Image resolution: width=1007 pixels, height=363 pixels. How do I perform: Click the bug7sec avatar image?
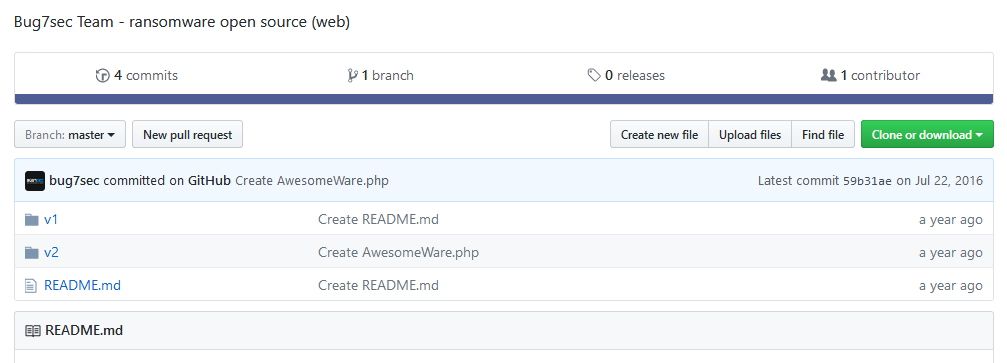[x=35, y=181]
